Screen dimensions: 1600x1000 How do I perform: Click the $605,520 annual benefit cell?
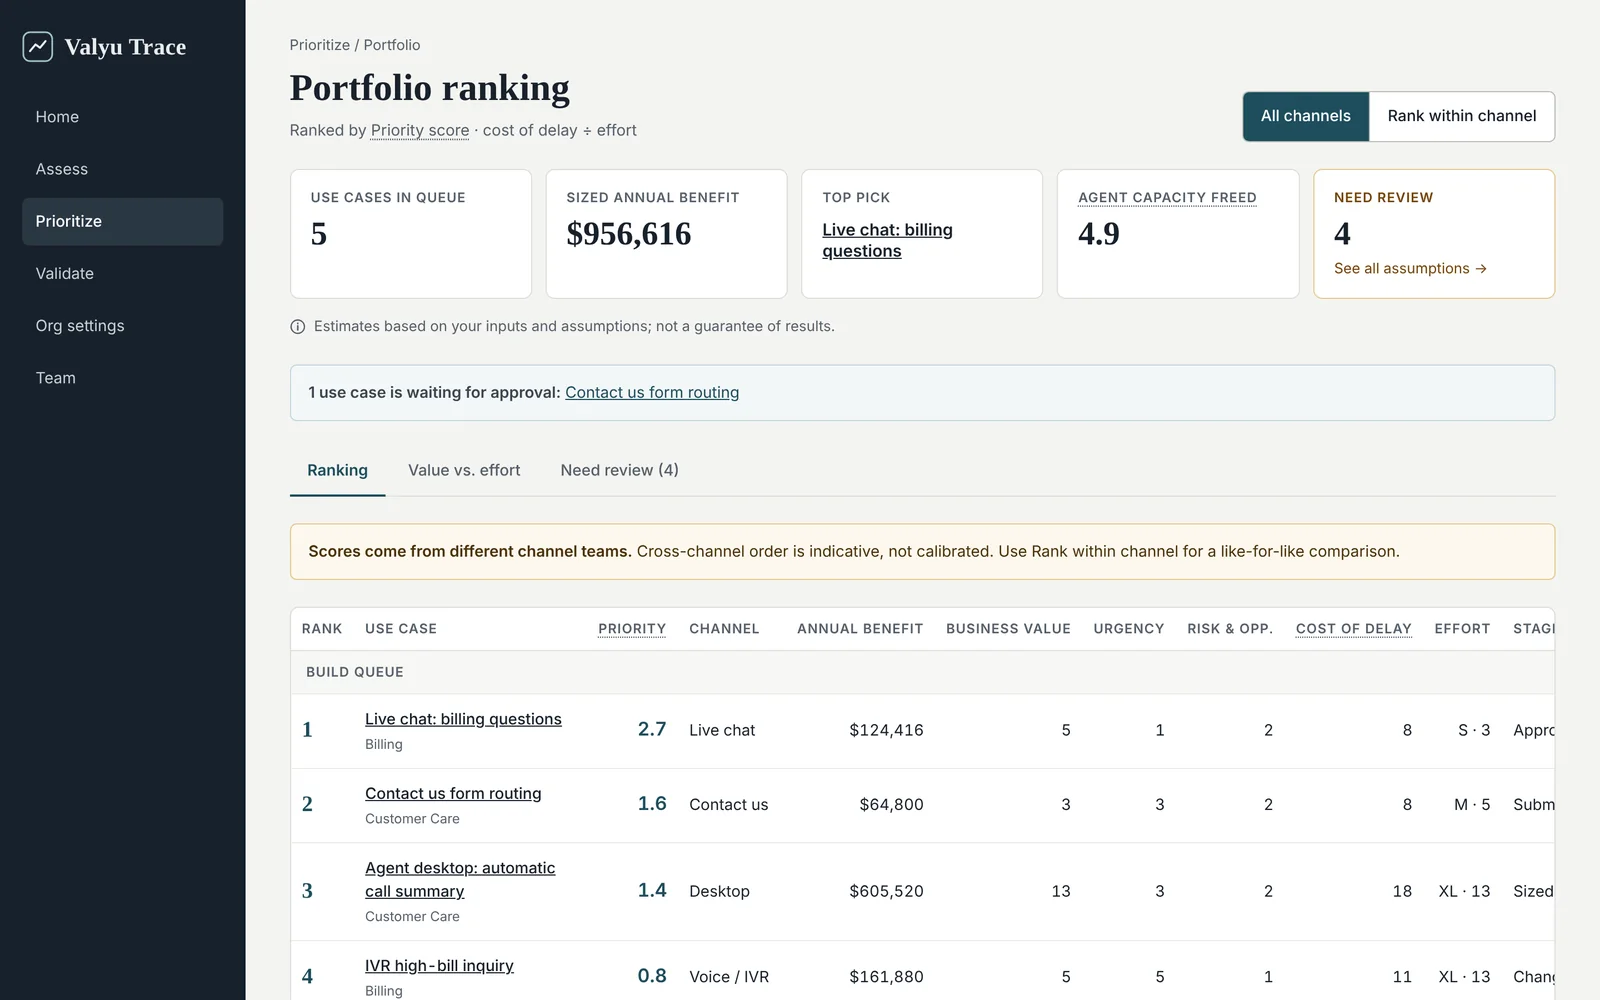(x=886, y=891)
